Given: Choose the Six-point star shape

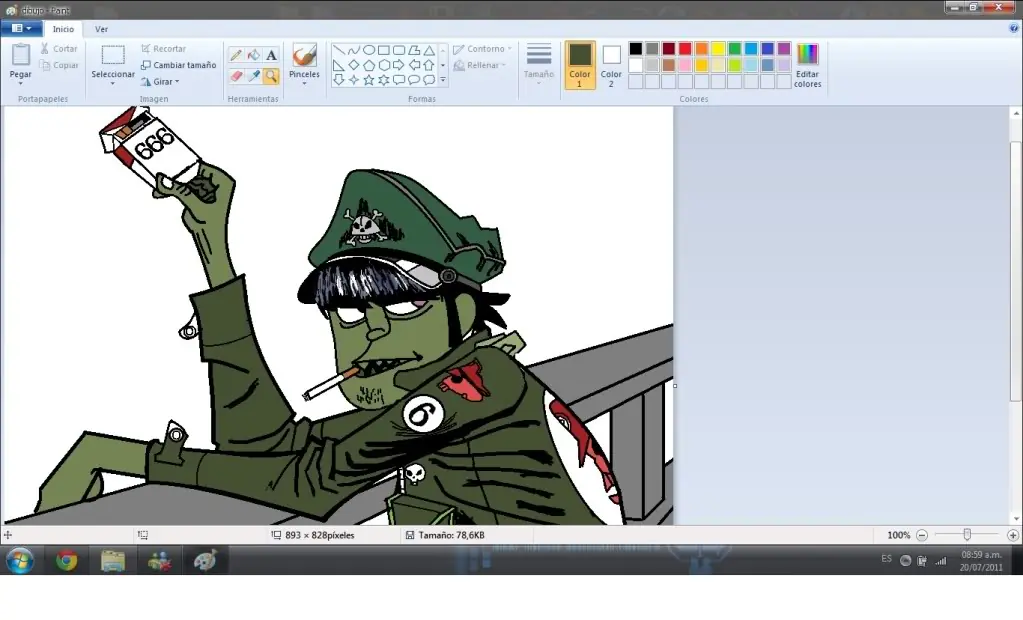Looking at the screenshot, I should (384, 80).
